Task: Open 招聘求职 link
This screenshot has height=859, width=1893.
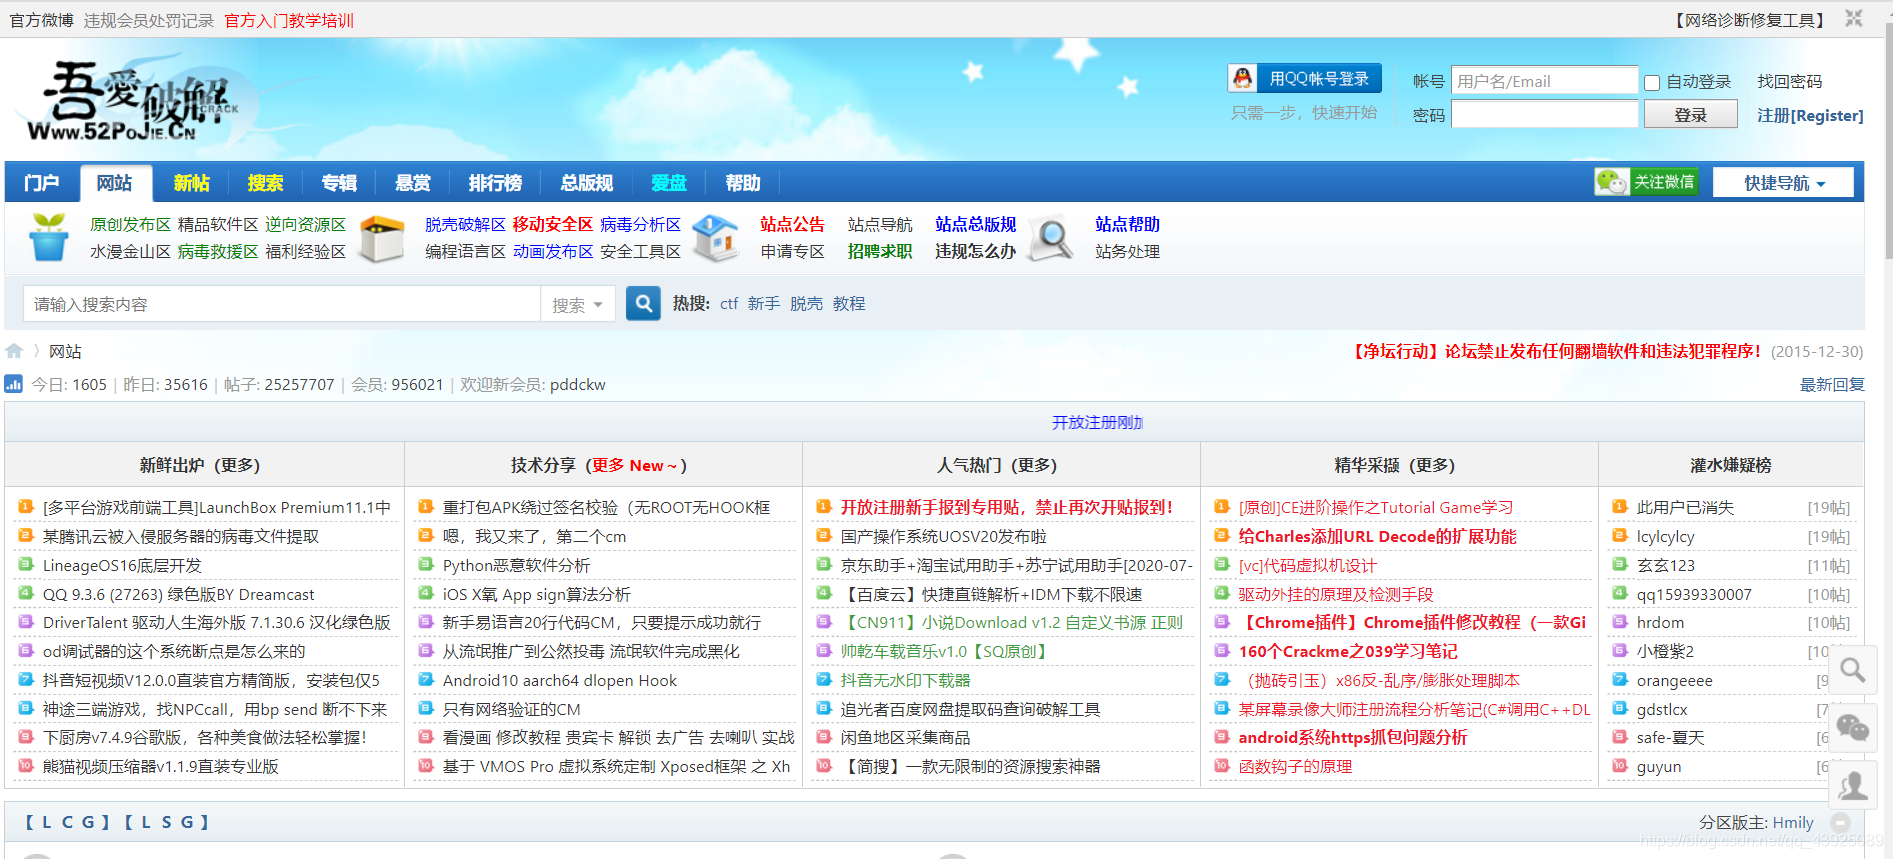Action: 880,251
